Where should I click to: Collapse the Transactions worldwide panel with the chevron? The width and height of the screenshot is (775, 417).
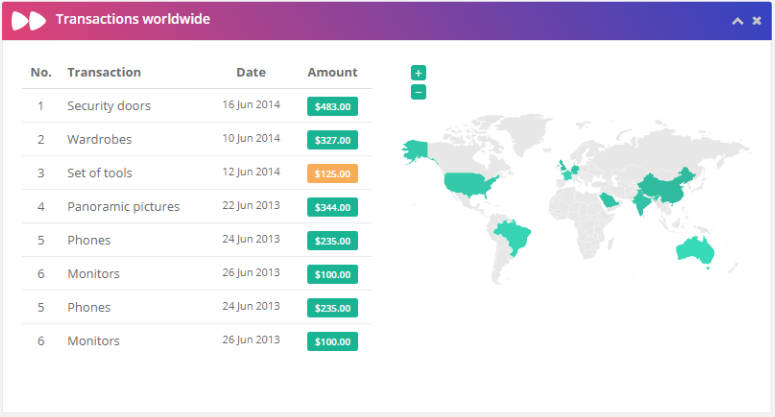pos(737,21)
